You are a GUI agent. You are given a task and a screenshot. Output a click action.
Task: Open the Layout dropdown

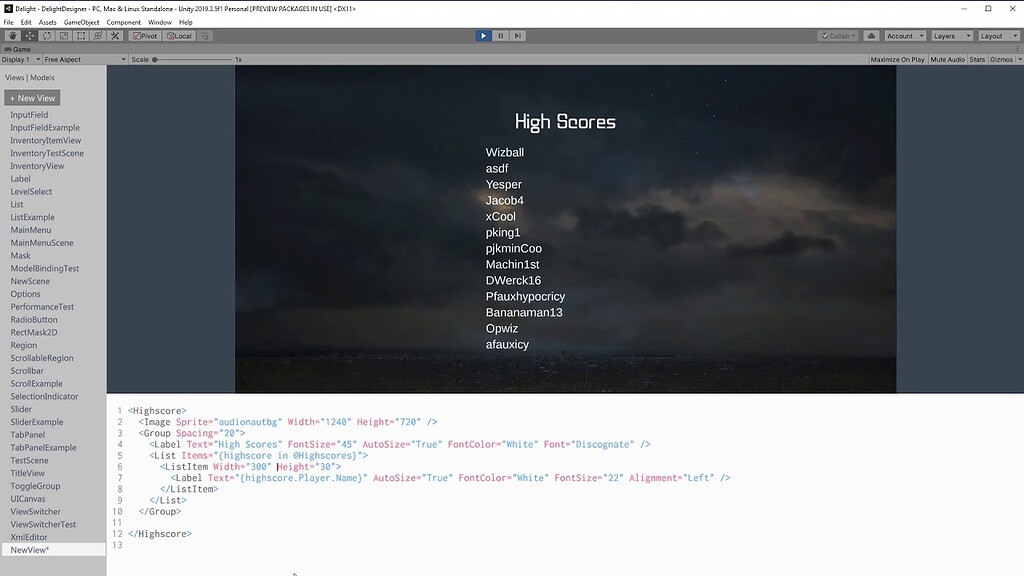point(998,35)
